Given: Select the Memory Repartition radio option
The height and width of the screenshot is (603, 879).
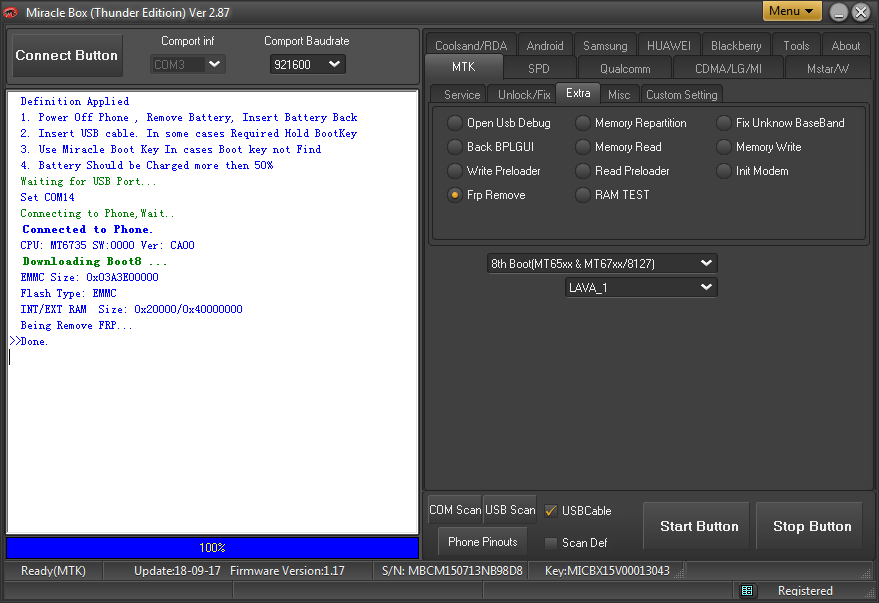Looking at the screenshot, I should pos(582,123).
